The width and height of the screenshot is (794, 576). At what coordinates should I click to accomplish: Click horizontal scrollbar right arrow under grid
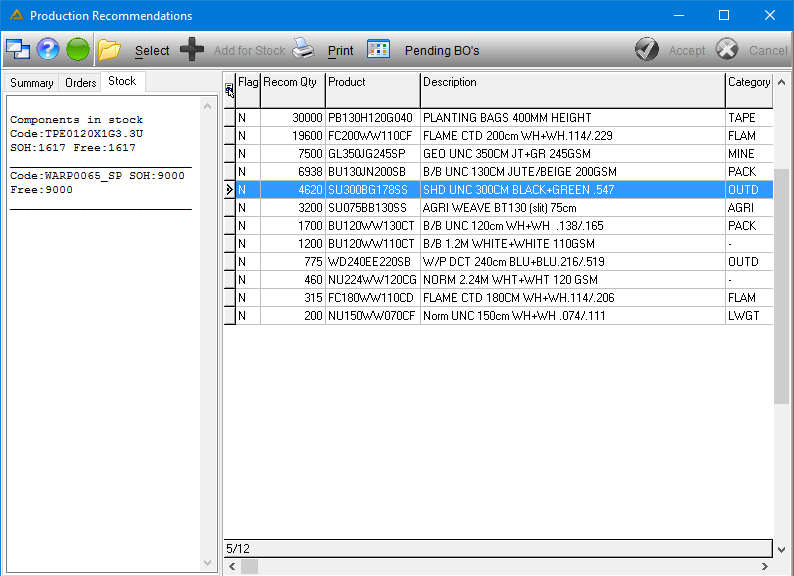tap(765, 566)
